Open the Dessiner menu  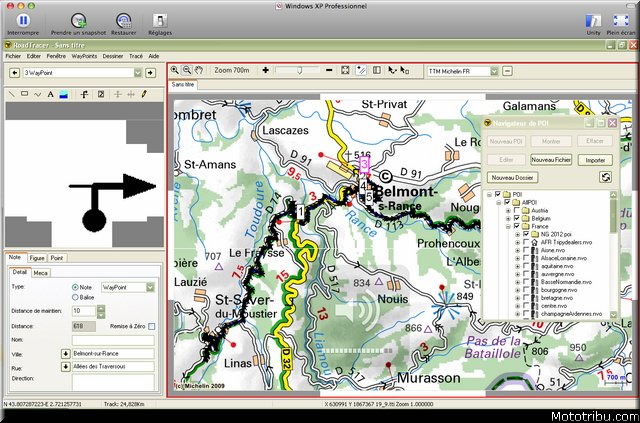click(x=113, y=56)
